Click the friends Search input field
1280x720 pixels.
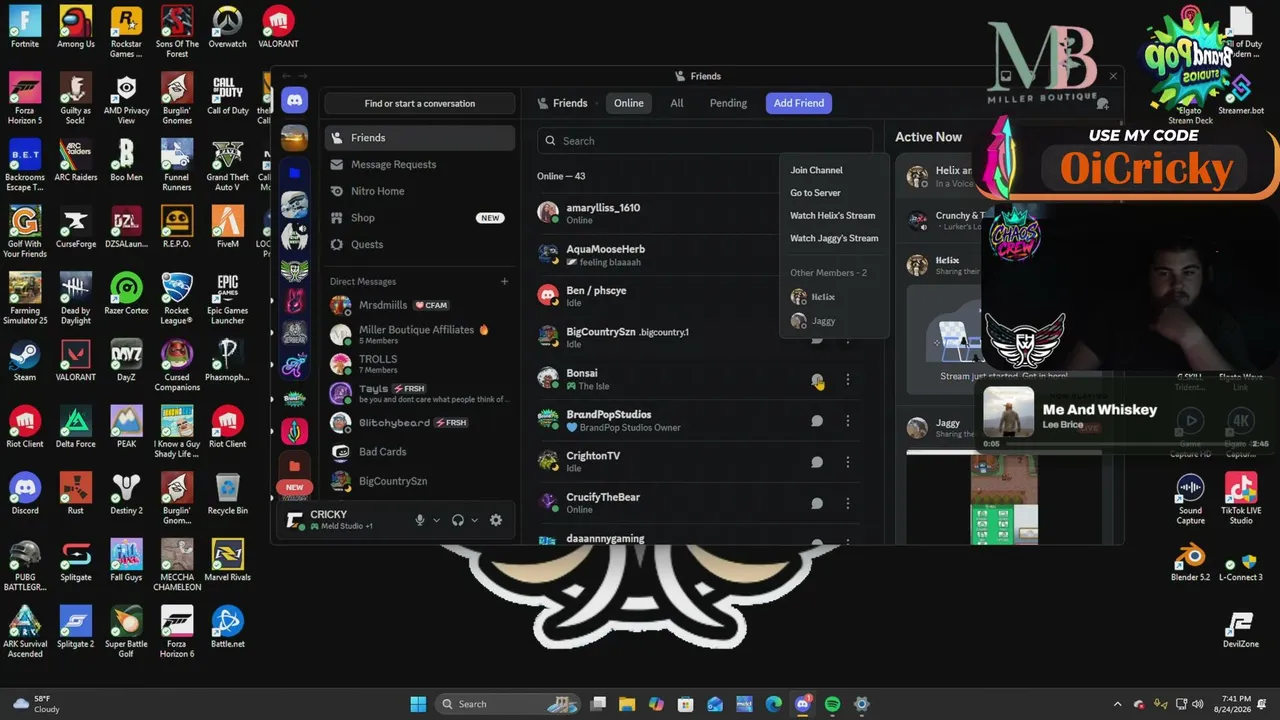[705, 141]
